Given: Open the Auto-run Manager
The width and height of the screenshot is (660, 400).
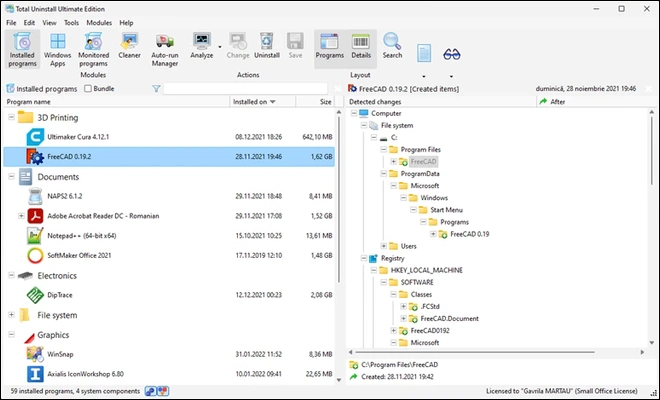Looking at the screenshot, I should click(165, 46).
